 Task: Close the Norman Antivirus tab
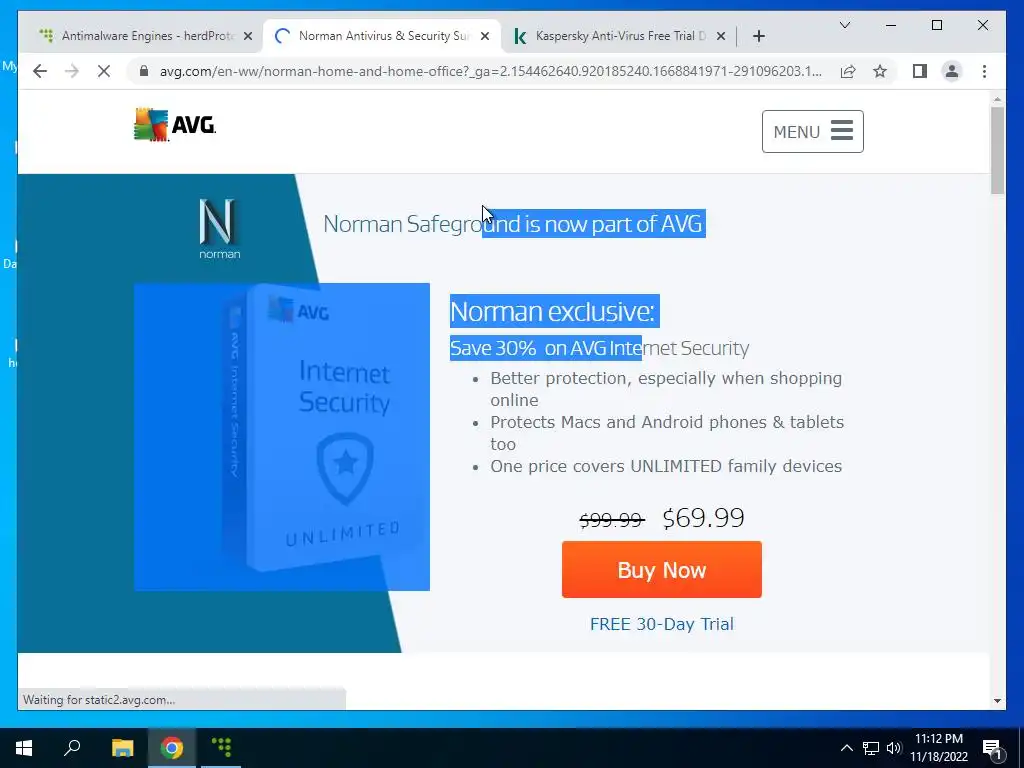click(x=485, y=36)
